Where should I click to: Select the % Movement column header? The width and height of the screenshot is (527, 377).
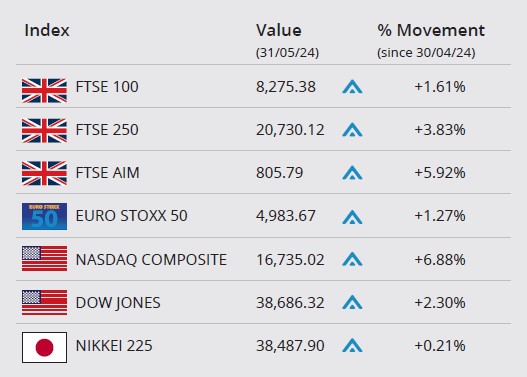[x=431, y=31]
